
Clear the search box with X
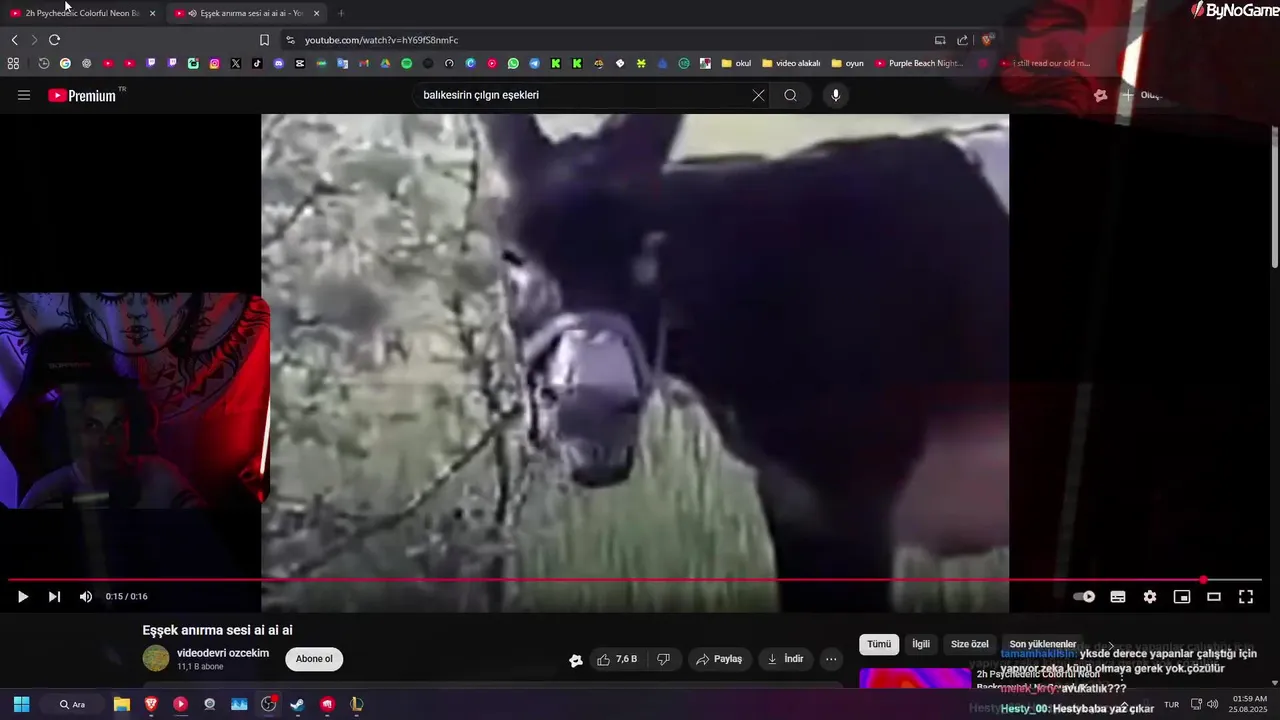point(758,95)
